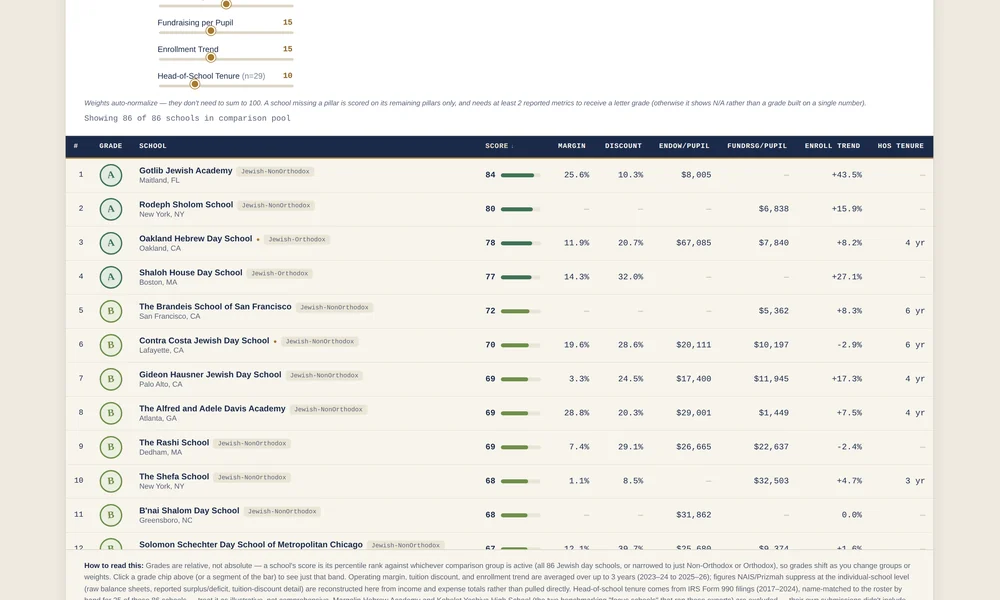
Task: Click the $22,637 fundraising value
Action: (771, 447)
